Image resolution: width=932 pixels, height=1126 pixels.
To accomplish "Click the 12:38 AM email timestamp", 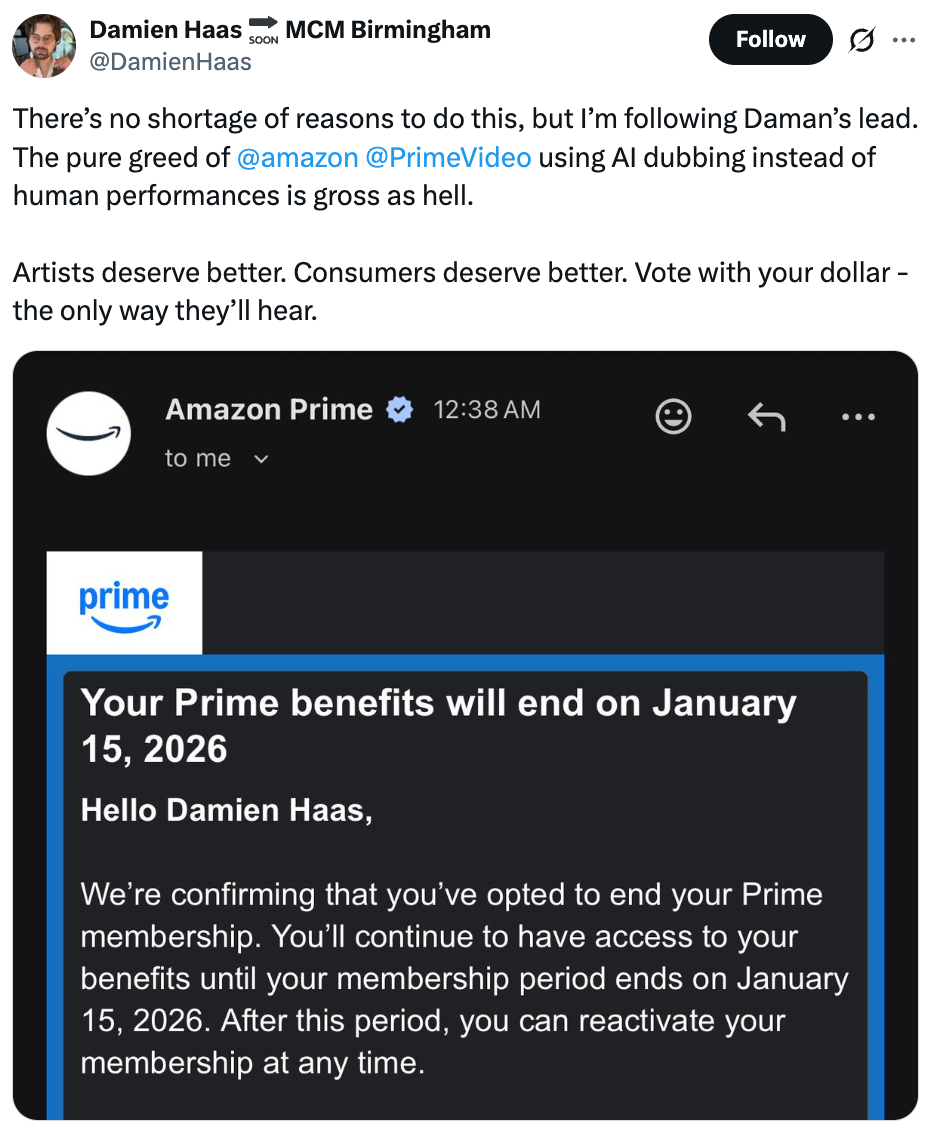I will 487,409.
